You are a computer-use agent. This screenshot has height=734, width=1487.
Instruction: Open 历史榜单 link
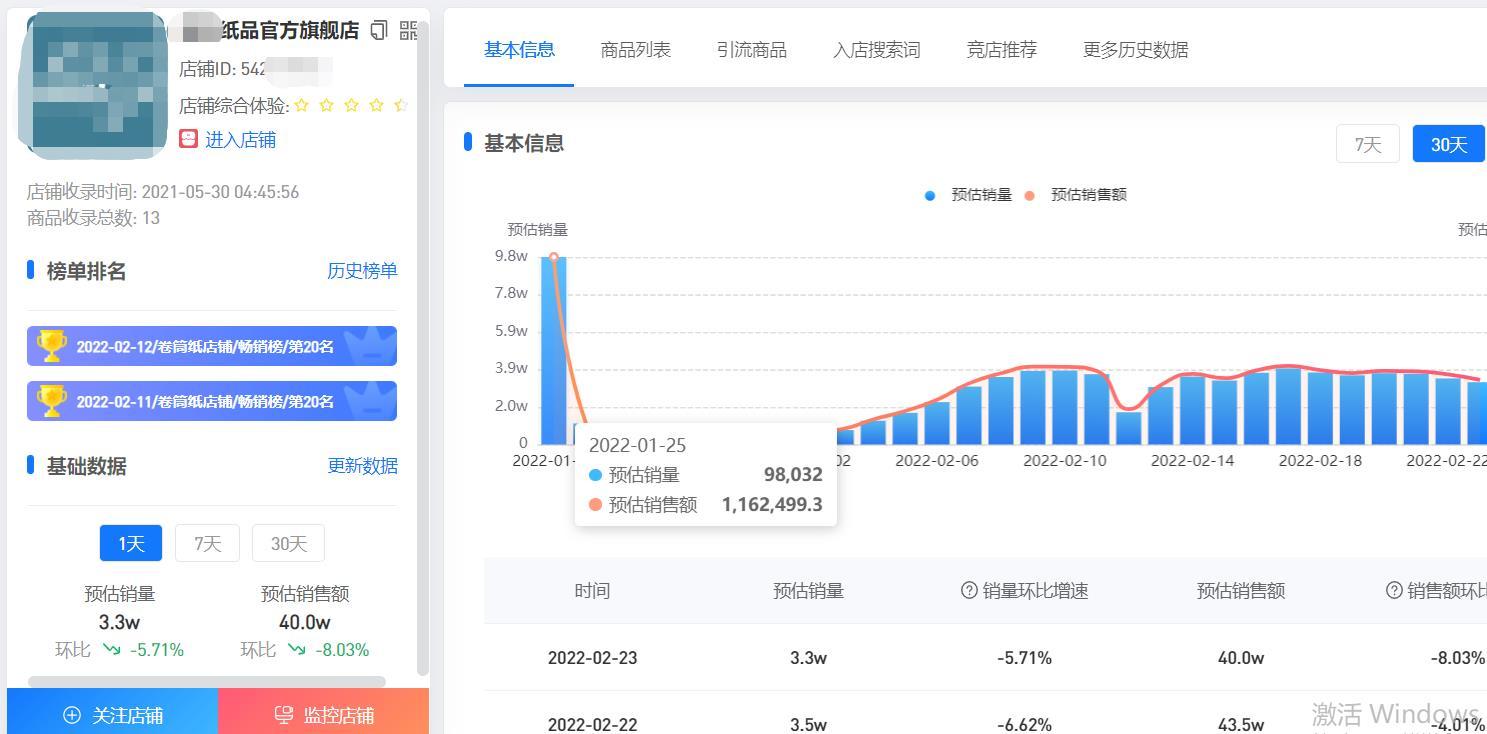(362, 271)
